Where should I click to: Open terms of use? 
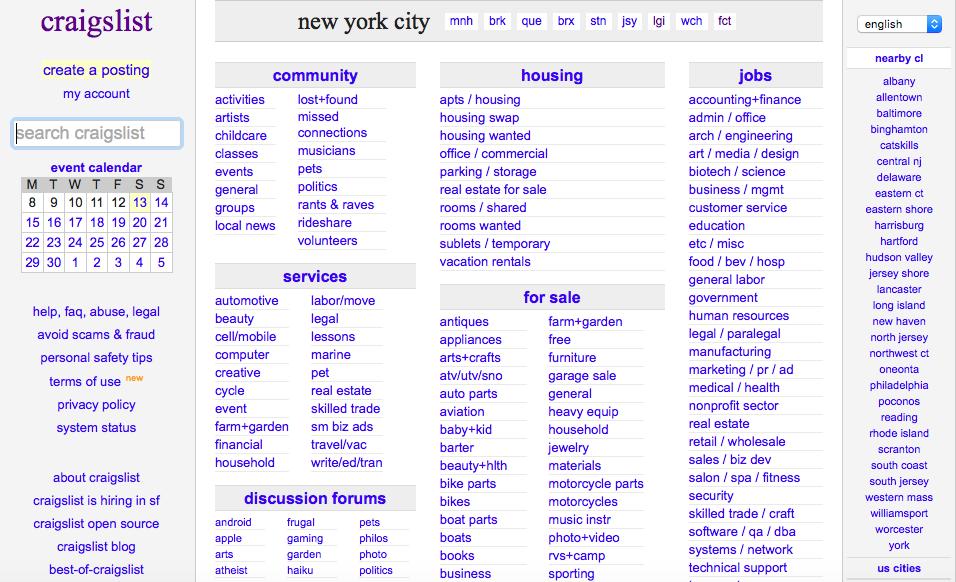[85, 381]
